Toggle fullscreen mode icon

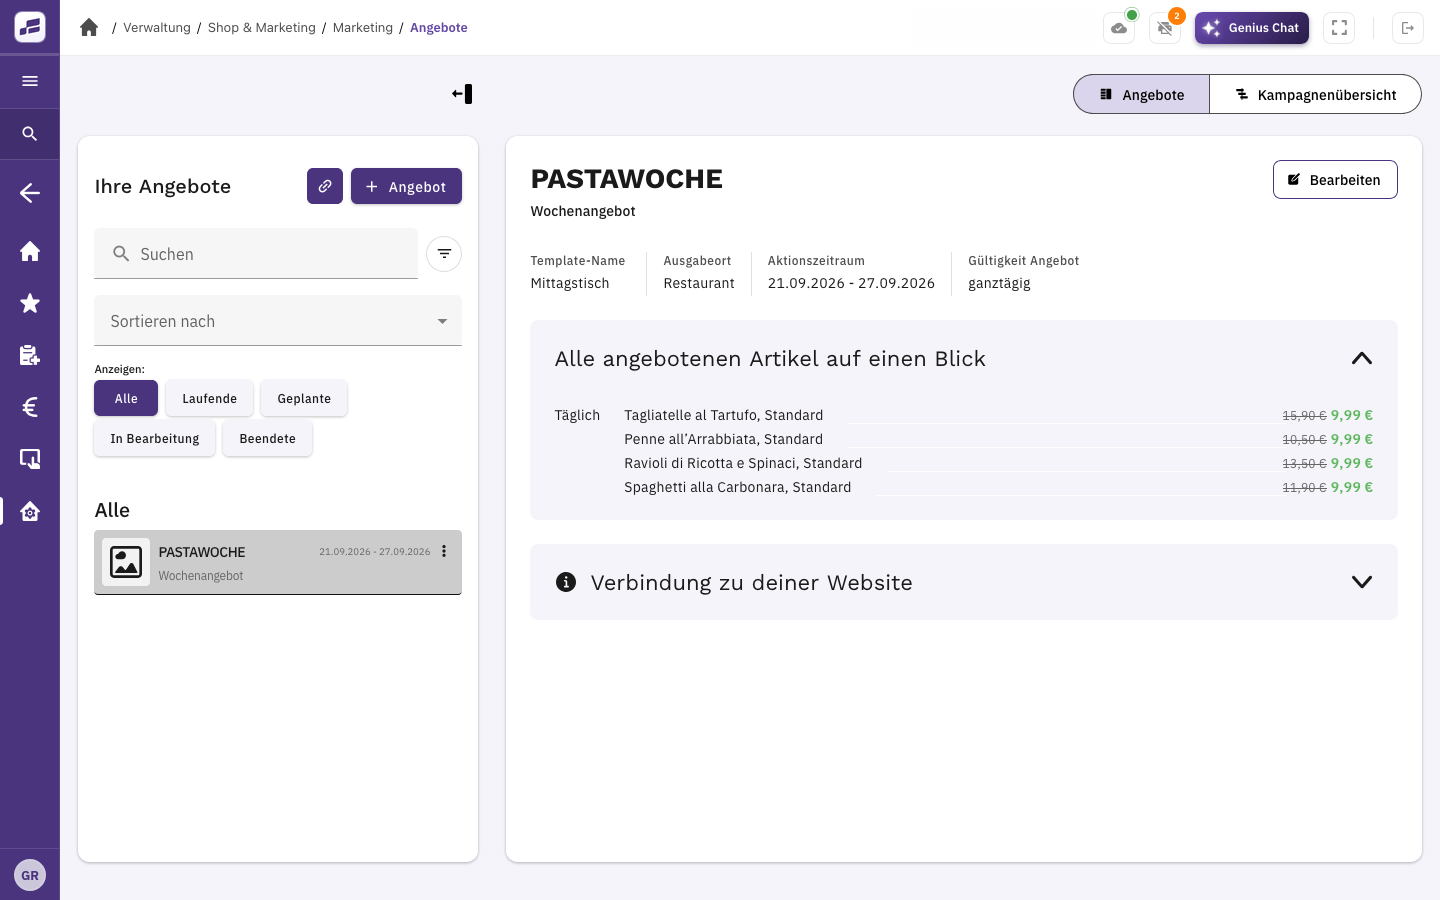1339,28
